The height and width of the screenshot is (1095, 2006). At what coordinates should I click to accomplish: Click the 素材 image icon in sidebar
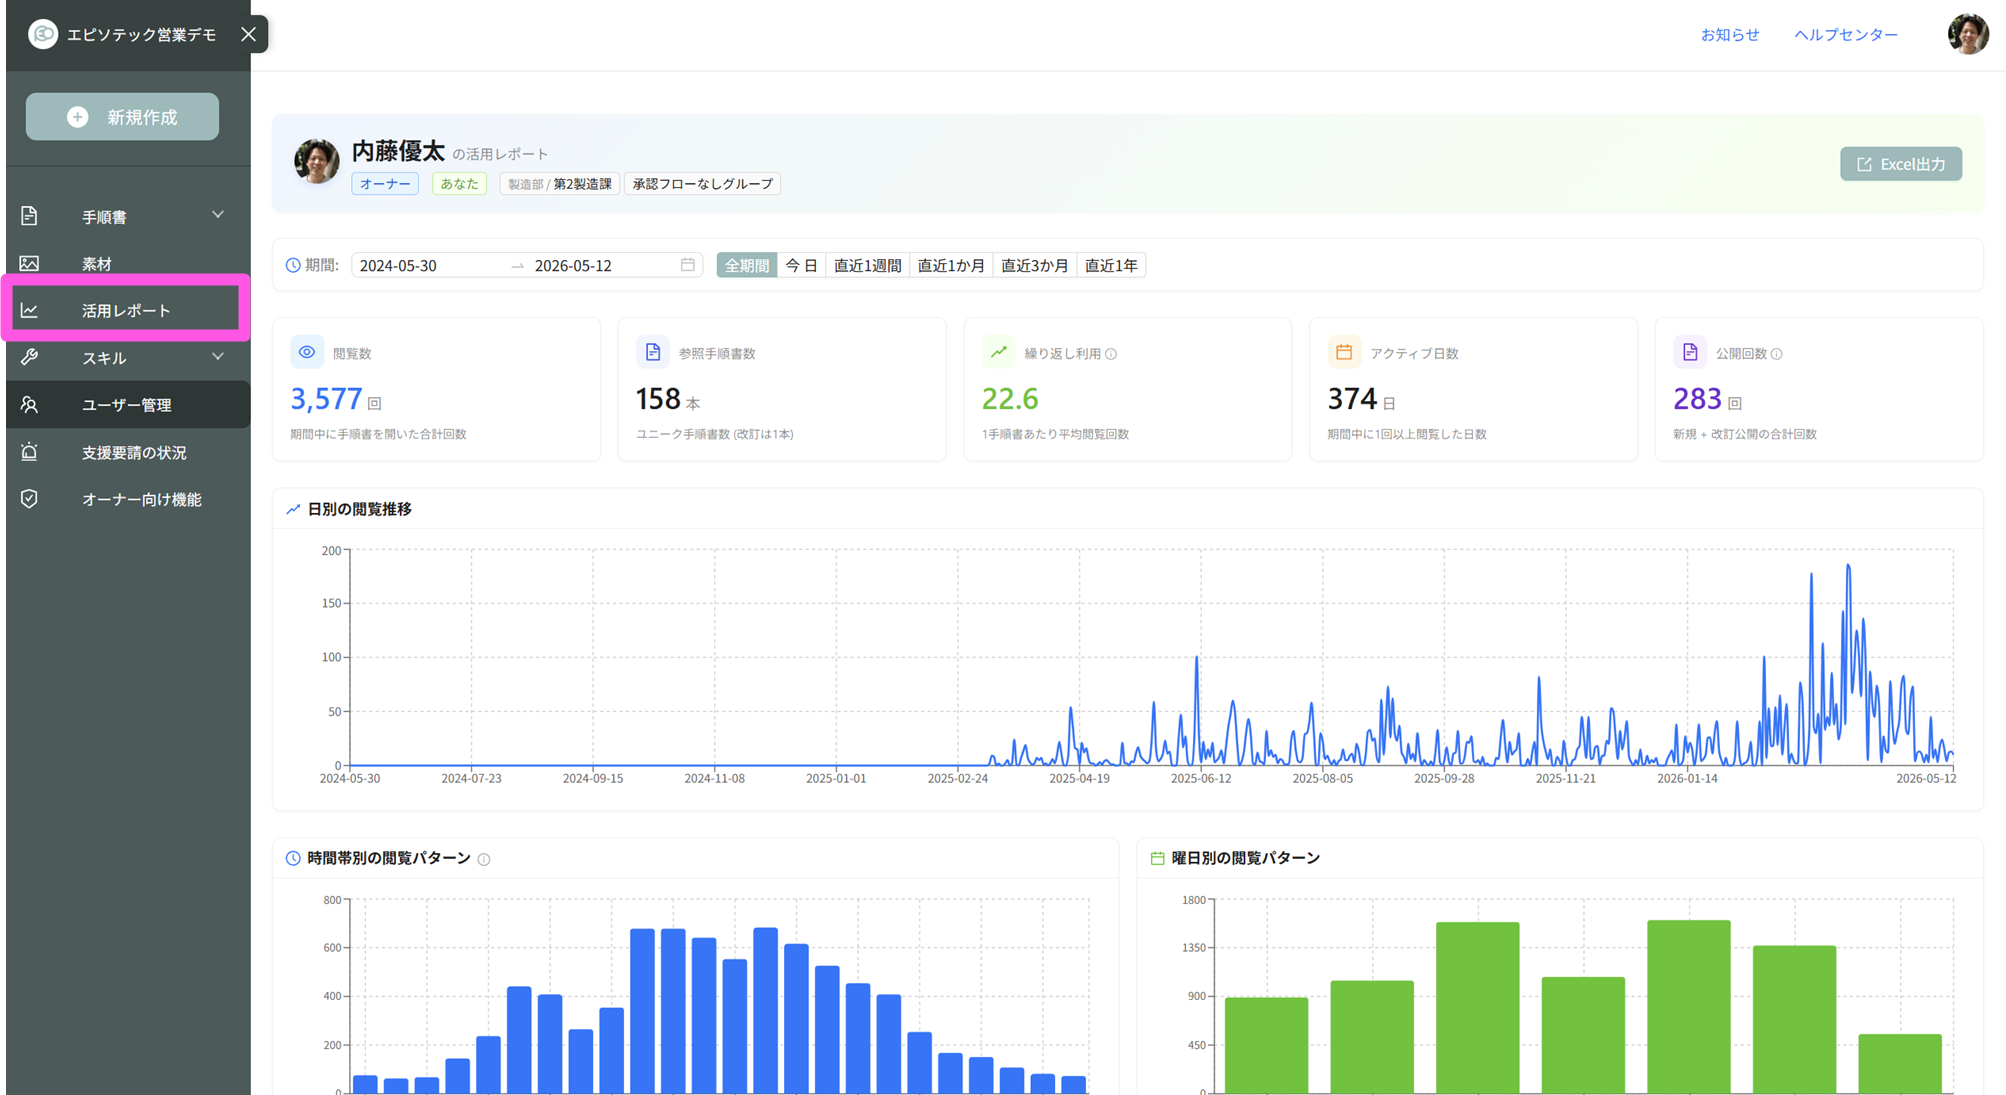tap(29, 263)
